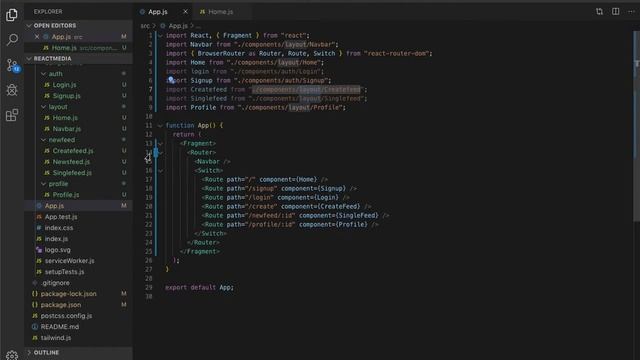Image resolution: width=640 pixels, height=360 pixels.
Task: Click the App.js breadcrumb segment
Action: [178, 26]
